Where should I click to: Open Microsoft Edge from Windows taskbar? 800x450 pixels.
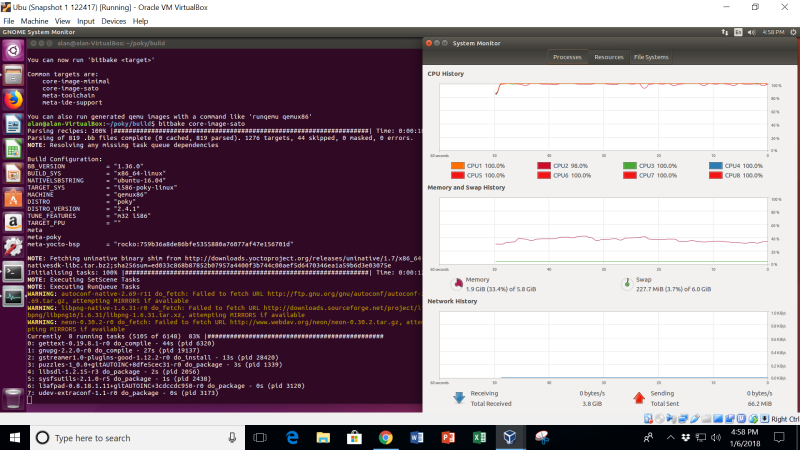[x=292, y=438]
